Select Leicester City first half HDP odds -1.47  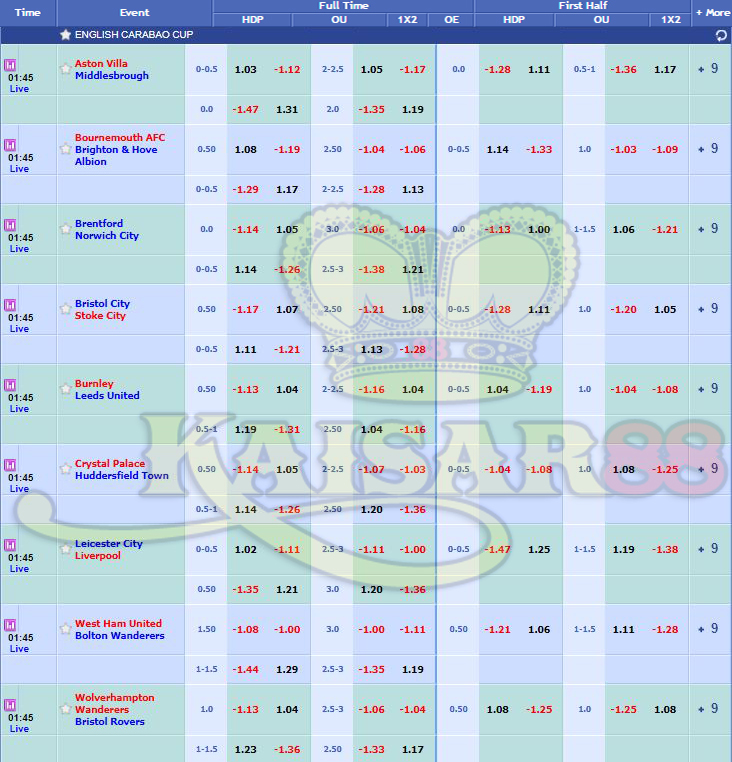(x=497, y=550)
